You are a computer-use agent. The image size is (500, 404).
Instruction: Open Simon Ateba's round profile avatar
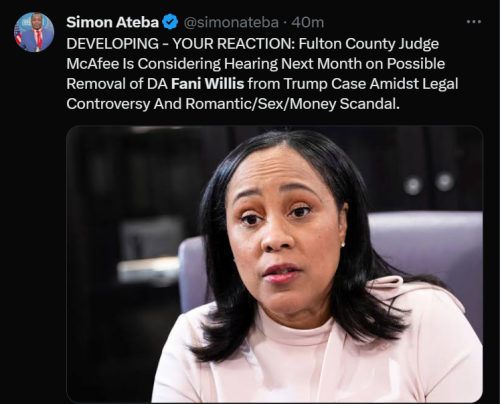34,32
